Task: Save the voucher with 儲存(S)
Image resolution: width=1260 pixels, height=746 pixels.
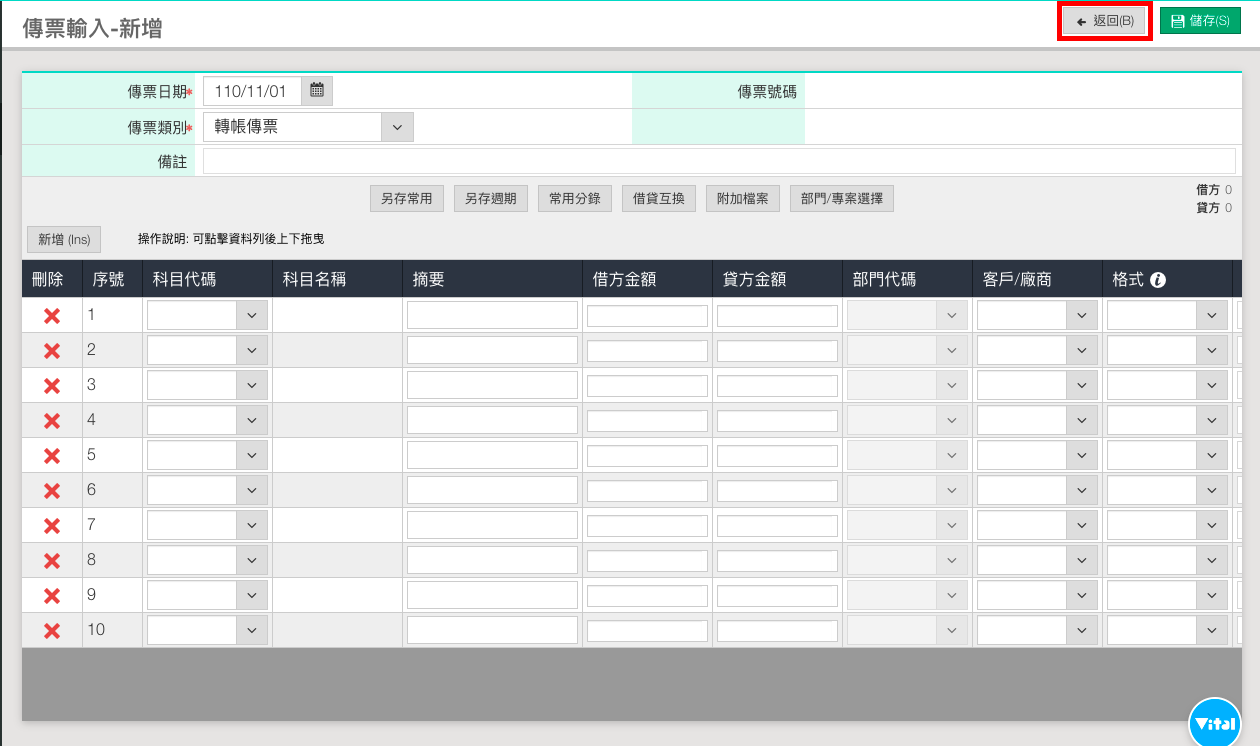Action: click(x=1200, y=21)
